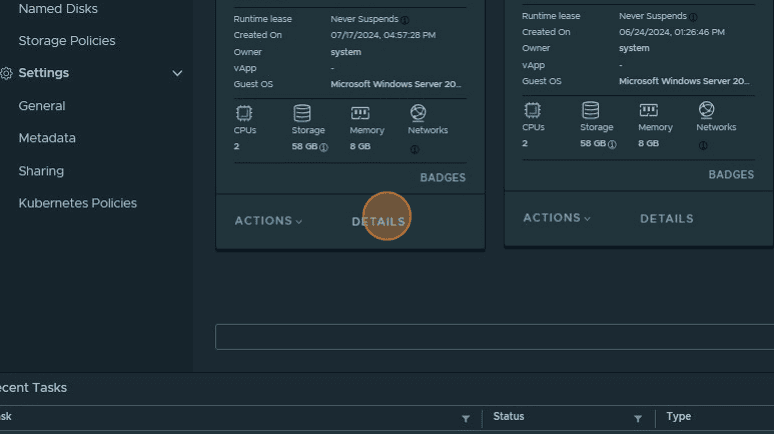Screen dimensions: 774x434
Task: Click CPUs chip icon on 06/24/2024 VM card
Action: [533, 110]
